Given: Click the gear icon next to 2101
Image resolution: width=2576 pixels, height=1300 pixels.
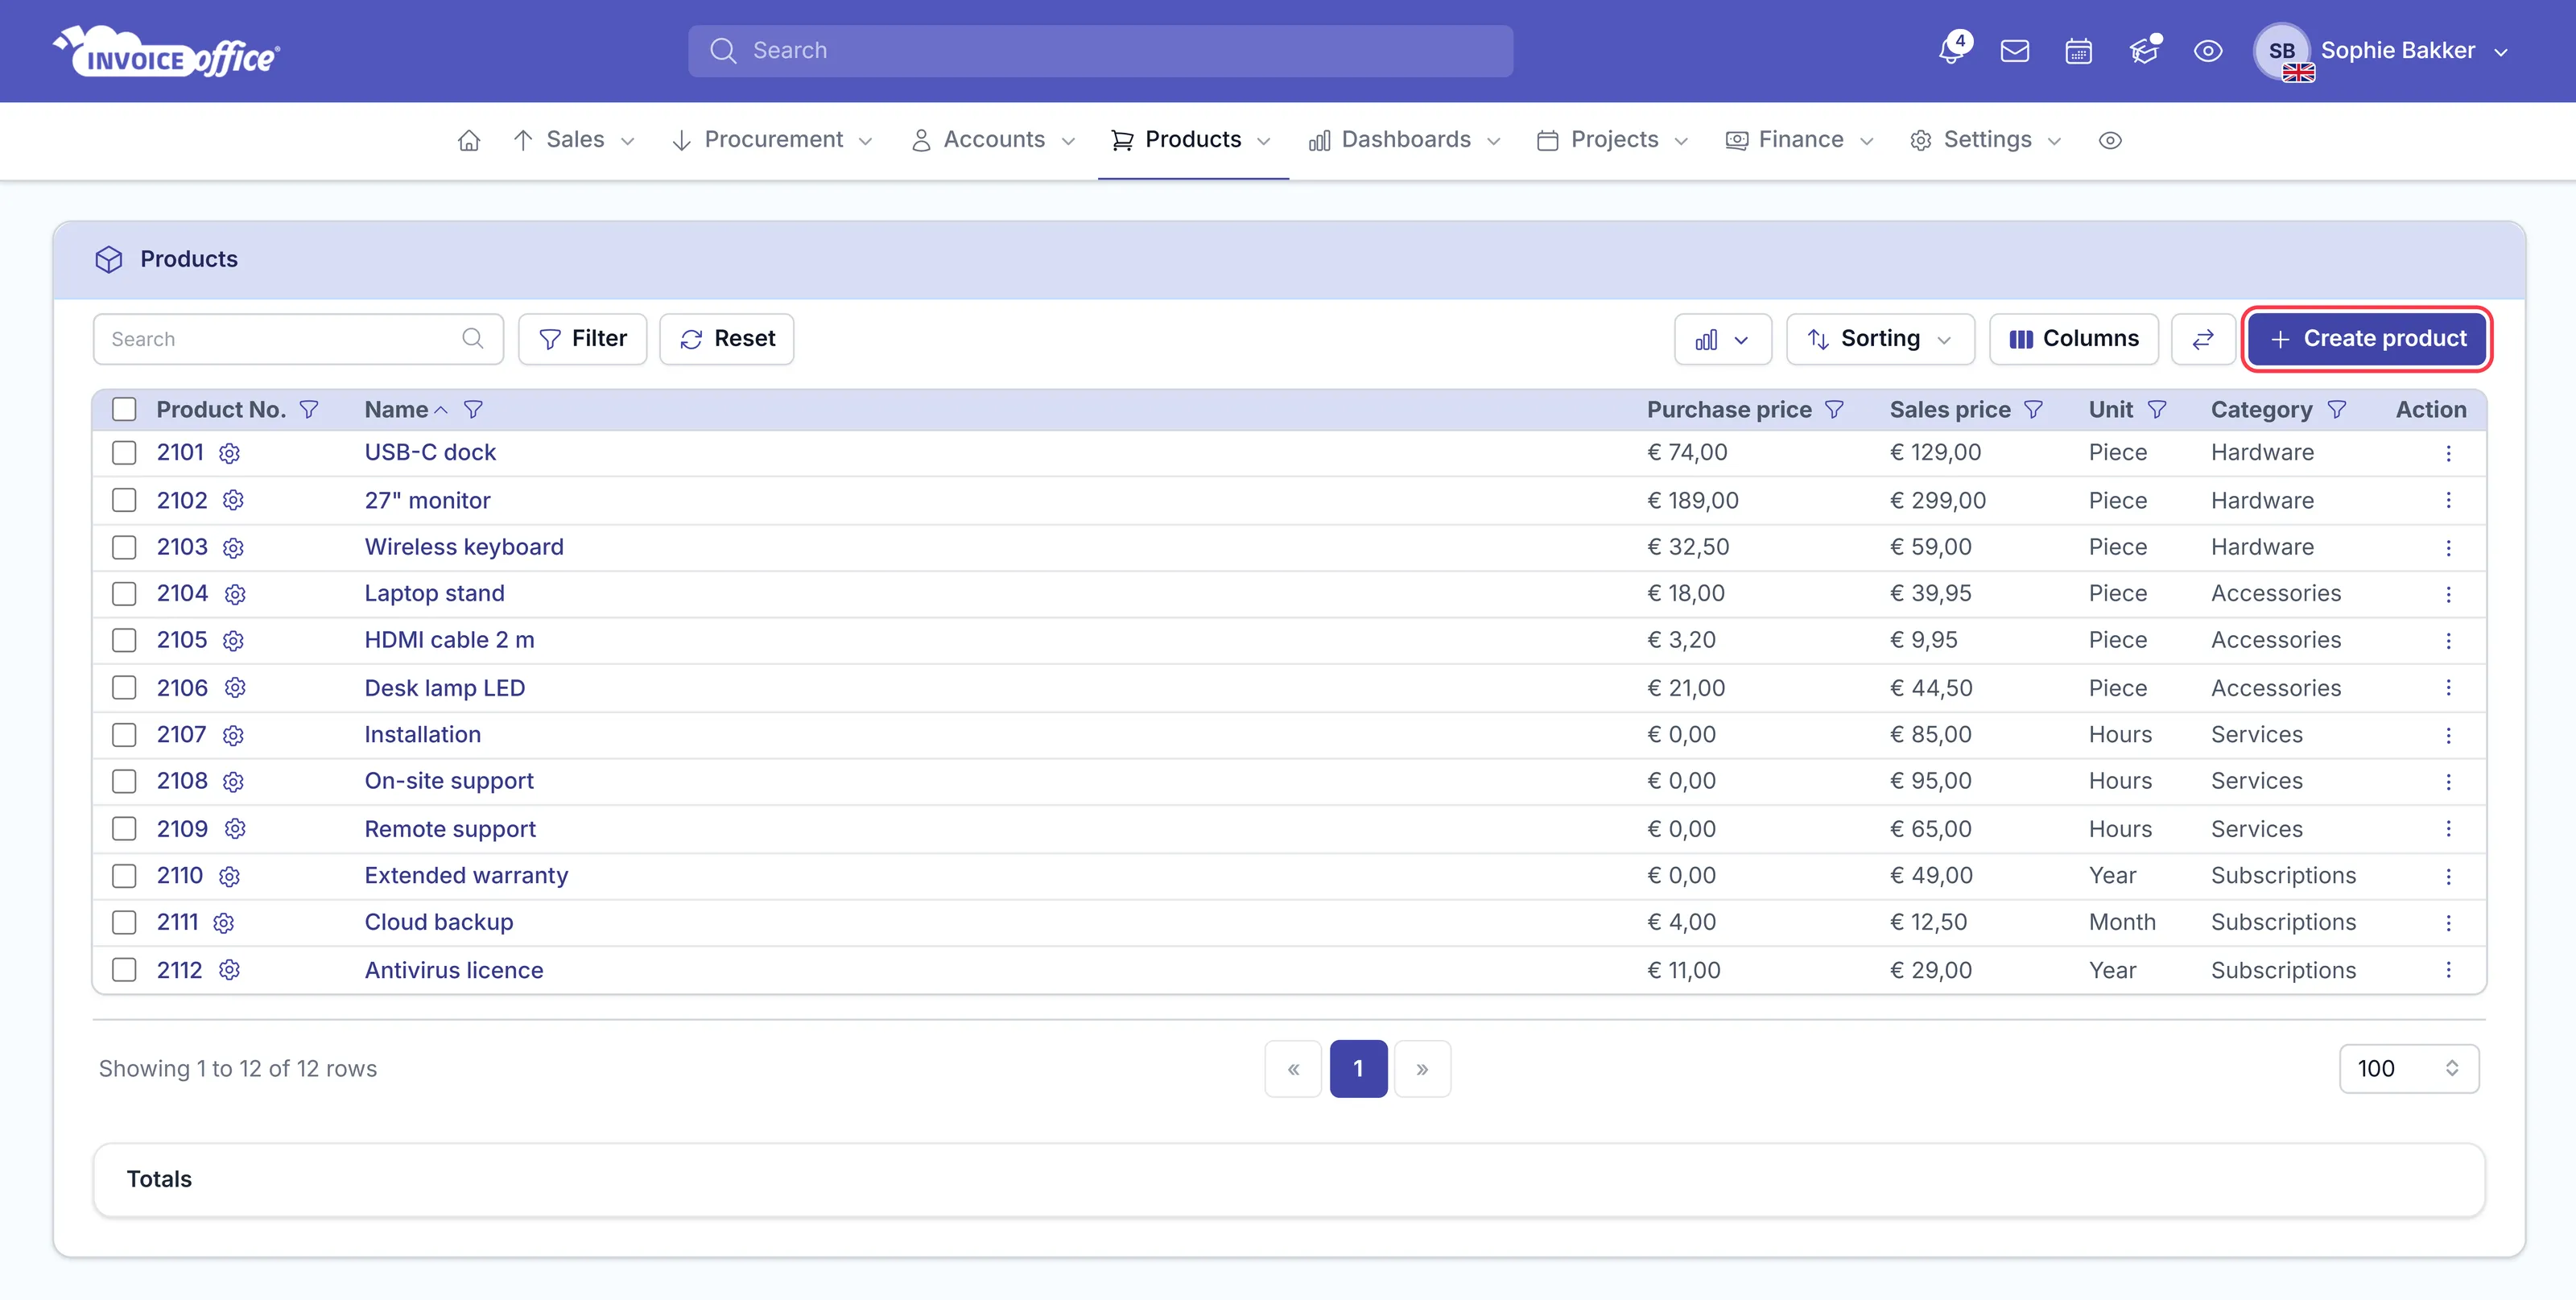Looking at the screenshot, I should (229, 453).
